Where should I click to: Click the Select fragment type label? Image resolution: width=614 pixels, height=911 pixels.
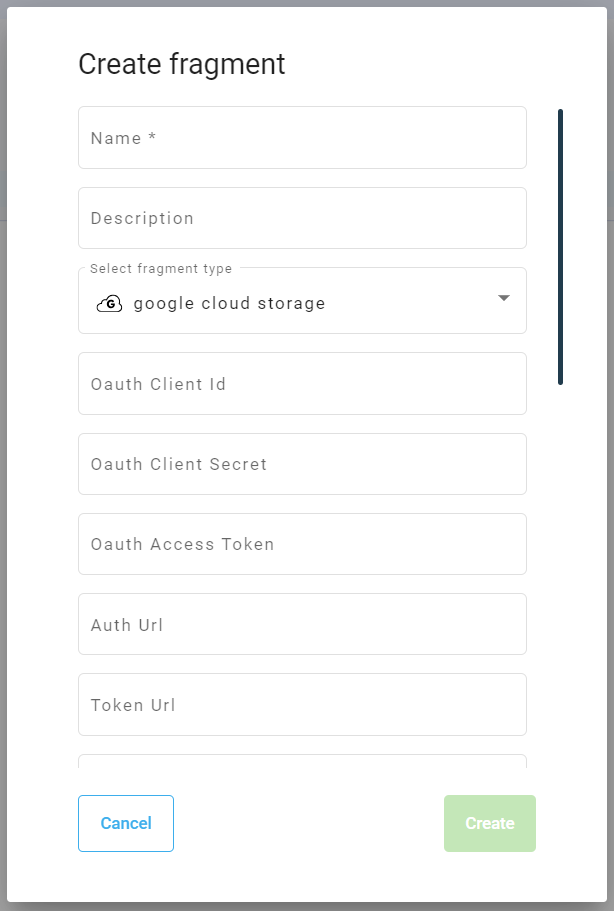click(159, 268)
